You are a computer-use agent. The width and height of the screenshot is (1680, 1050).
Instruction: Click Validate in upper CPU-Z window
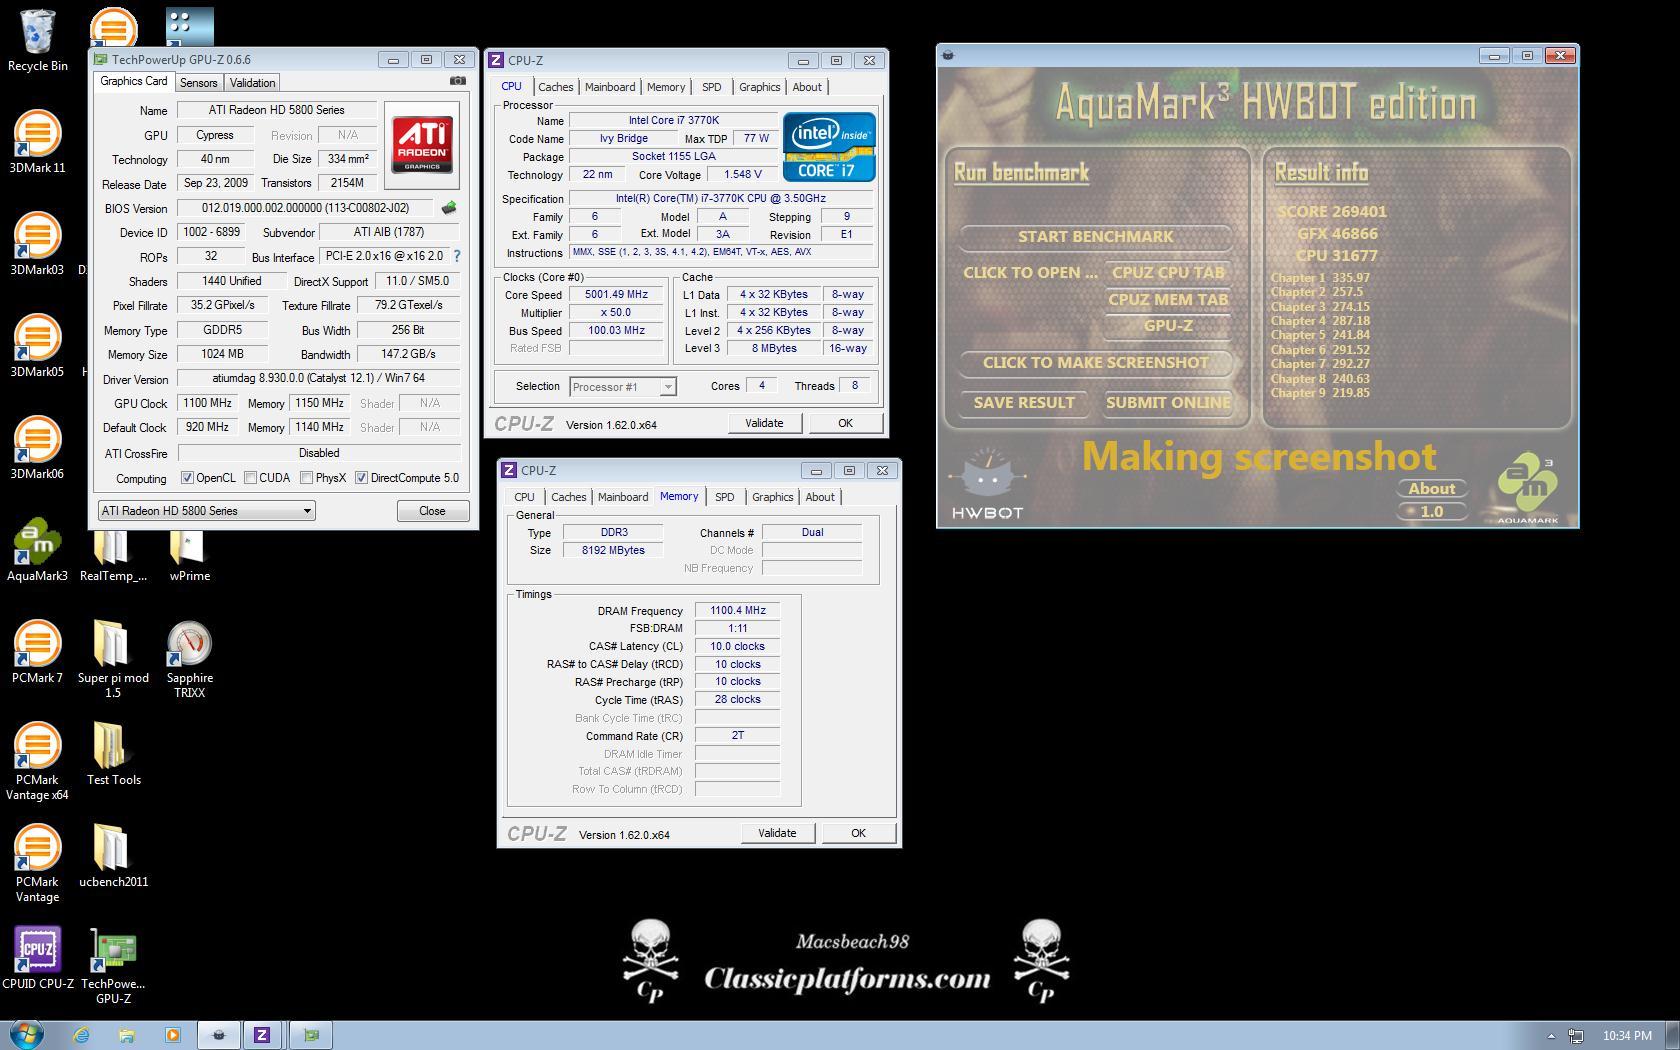tap(764, 423)
